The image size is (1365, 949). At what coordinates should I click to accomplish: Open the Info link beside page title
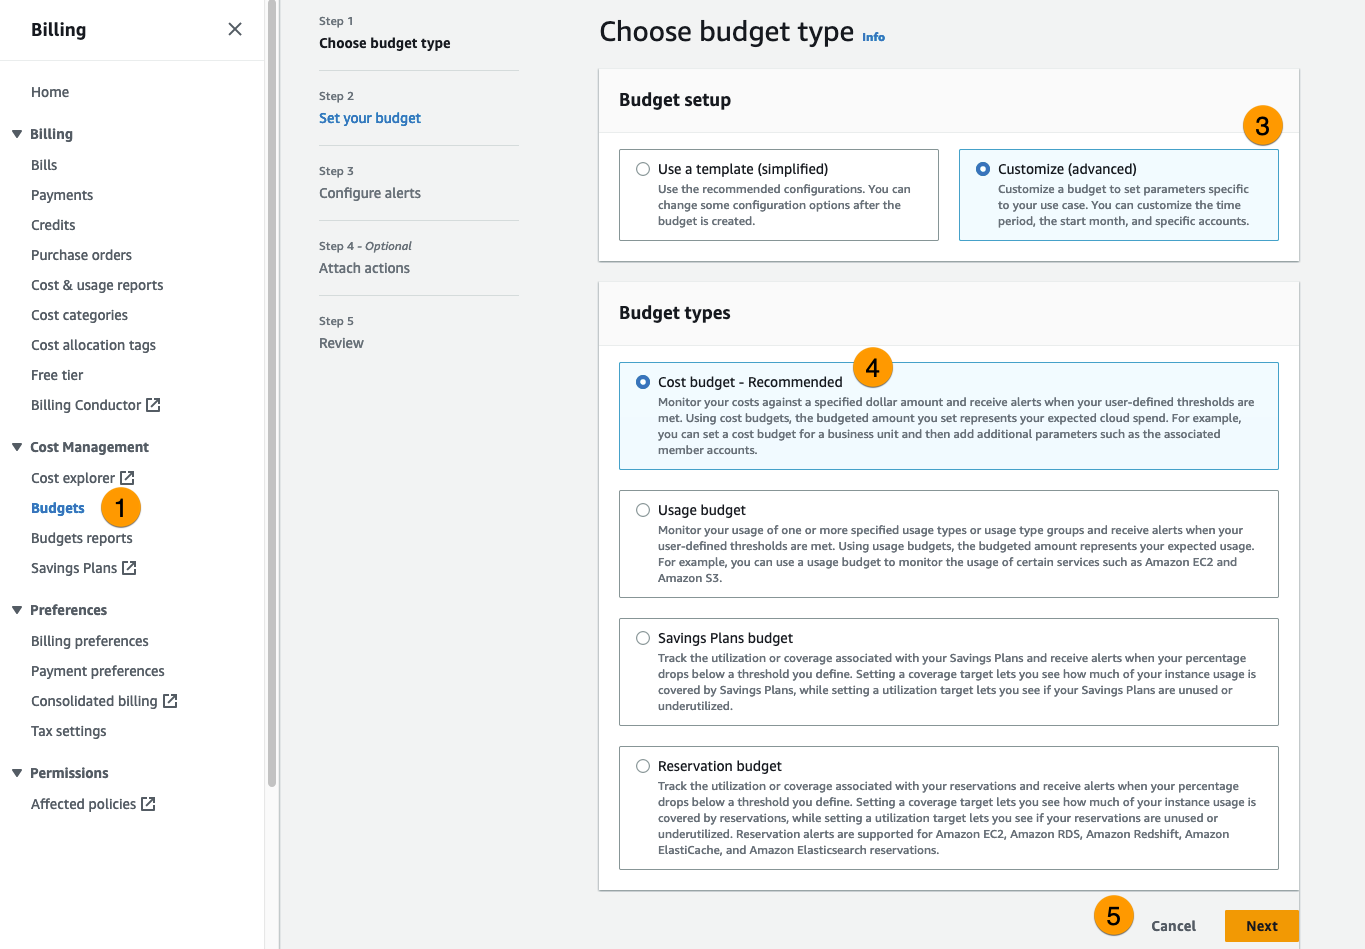(873, 37)
